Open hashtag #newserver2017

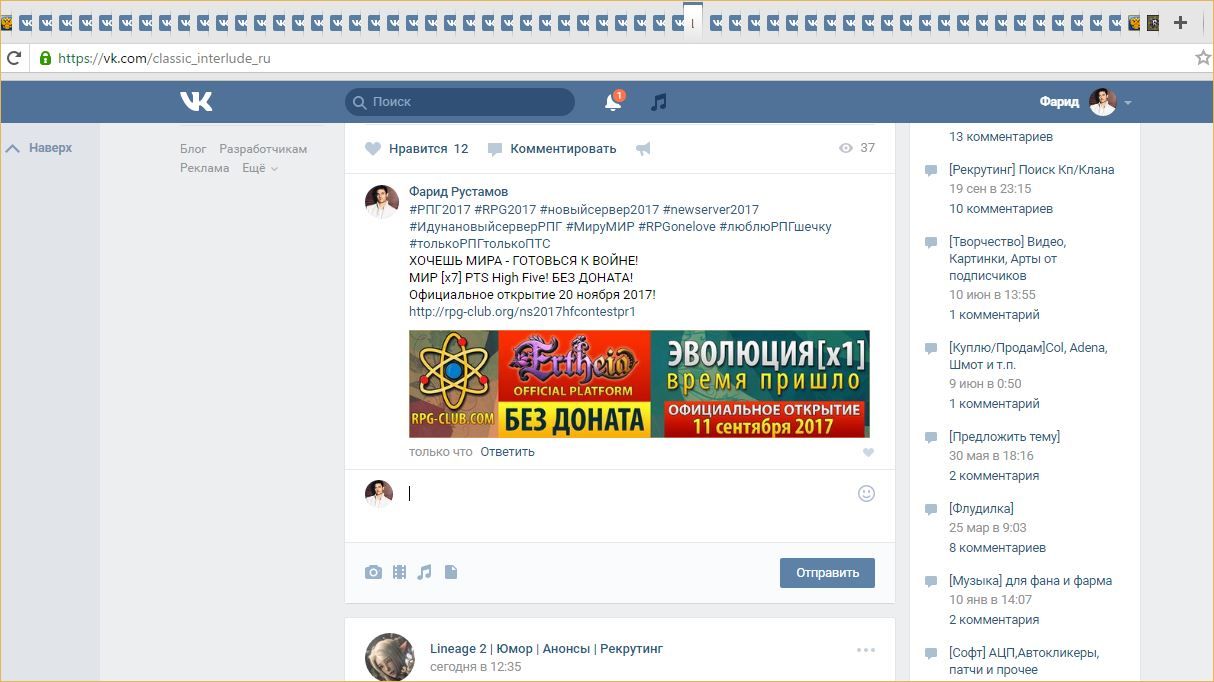[710, 209]
